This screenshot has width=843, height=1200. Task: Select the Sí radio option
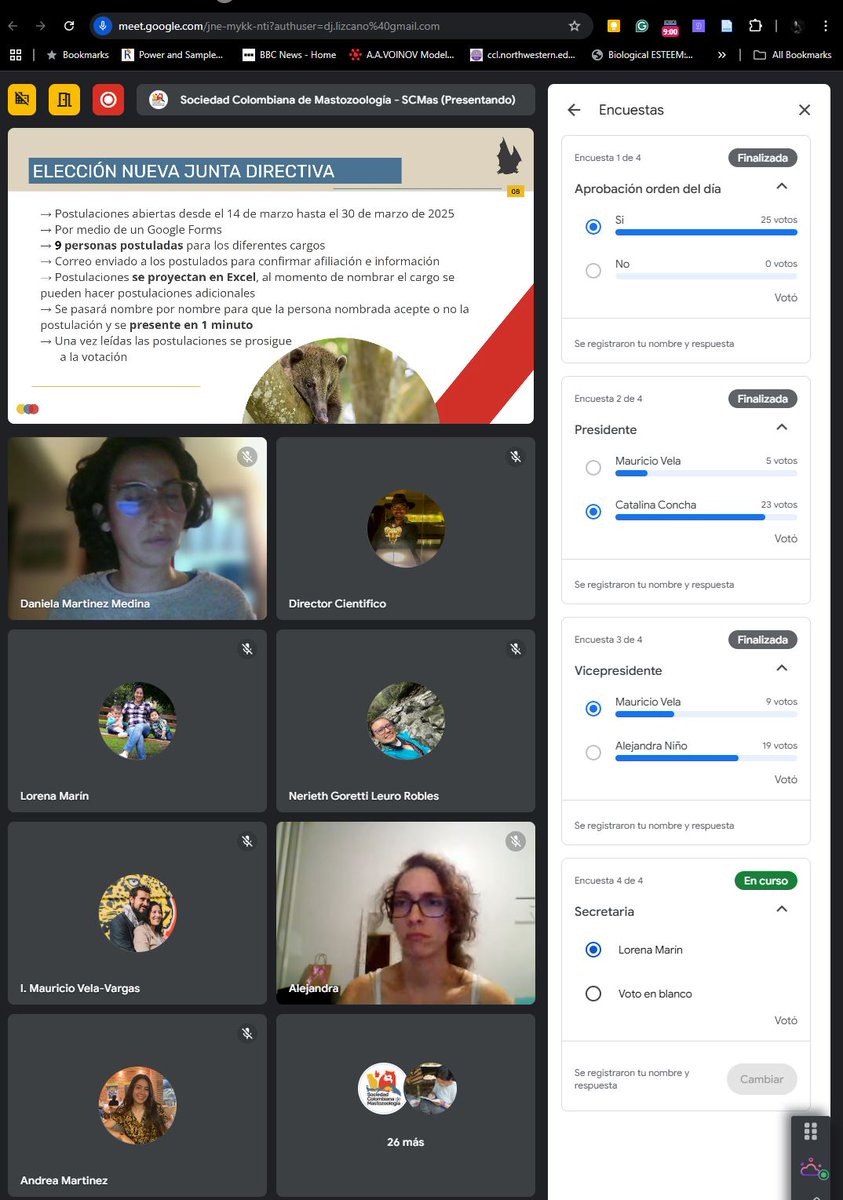[x=593, y=227]
